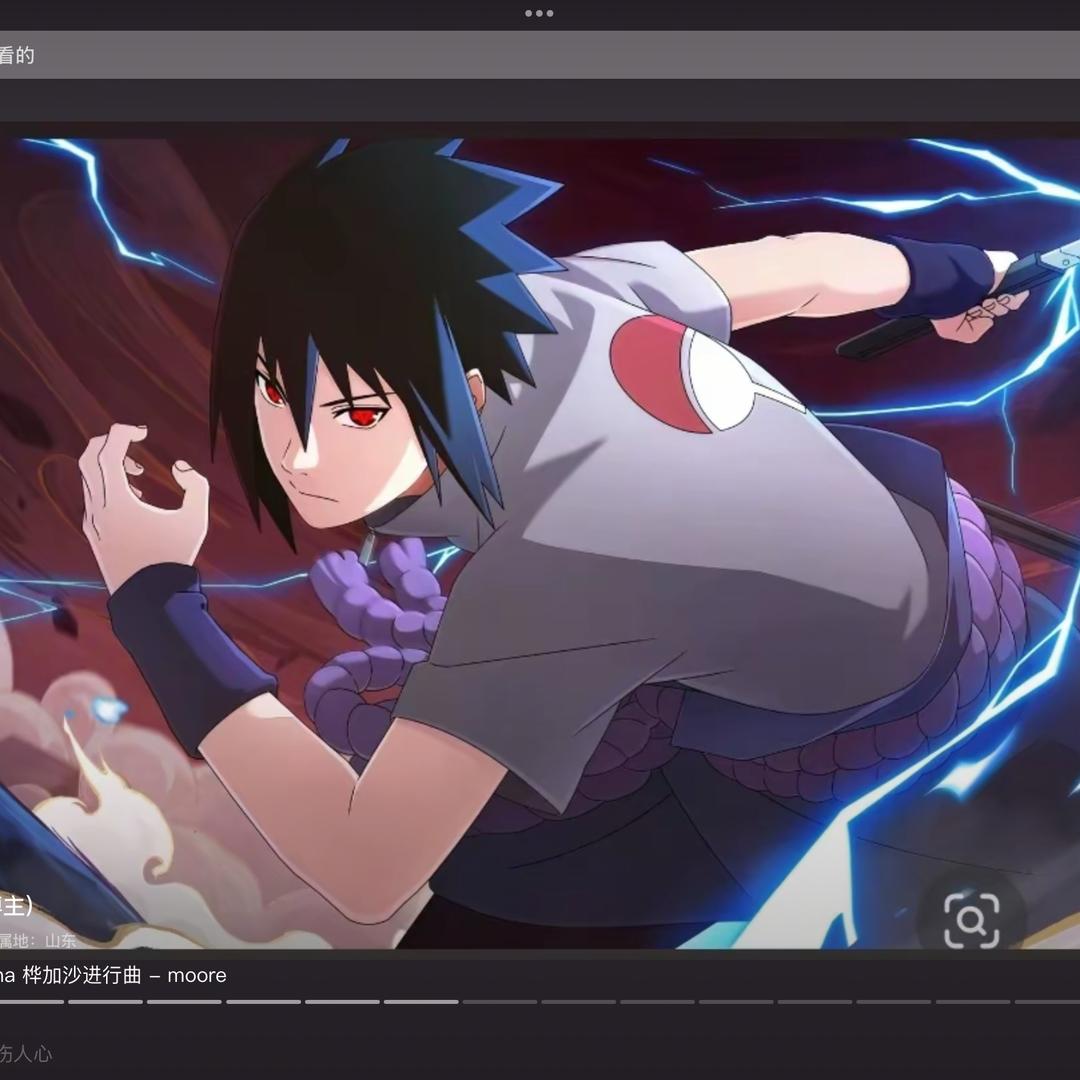Pick the fourth slide progress segment
The width and height of the screenshot is (1080, 1080).
(263, 1001)
